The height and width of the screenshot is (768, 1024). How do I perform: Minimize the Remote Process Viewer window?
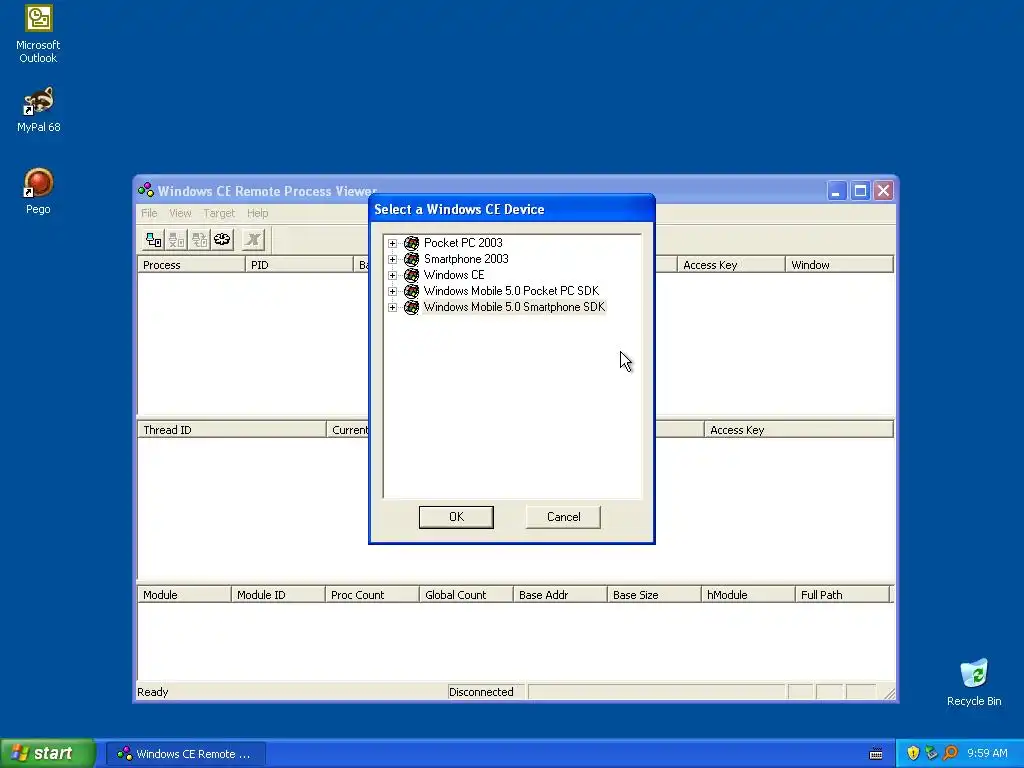pyautogui.click(x=837, y=191)
